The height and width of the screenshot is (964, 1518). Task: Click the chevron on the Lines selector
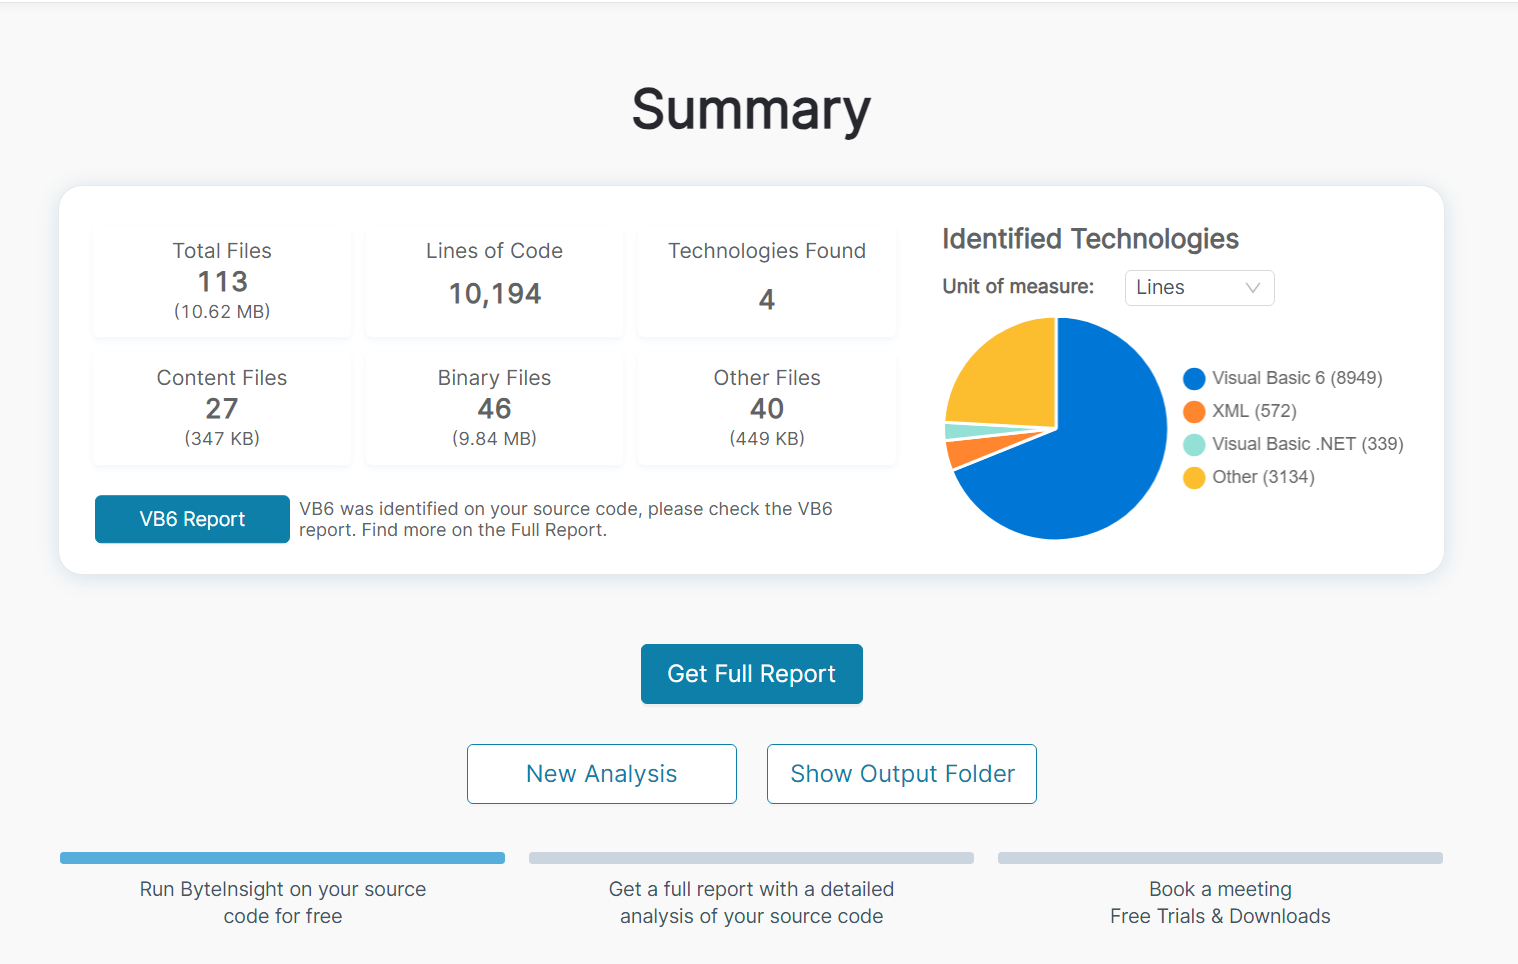click(1253, 288)
